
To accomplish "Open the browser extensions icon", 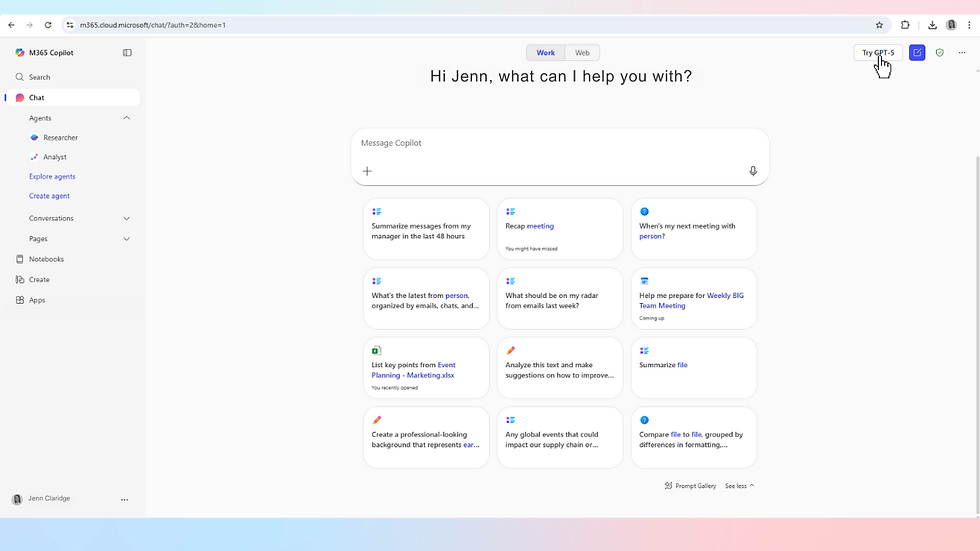I will [905, 25].
